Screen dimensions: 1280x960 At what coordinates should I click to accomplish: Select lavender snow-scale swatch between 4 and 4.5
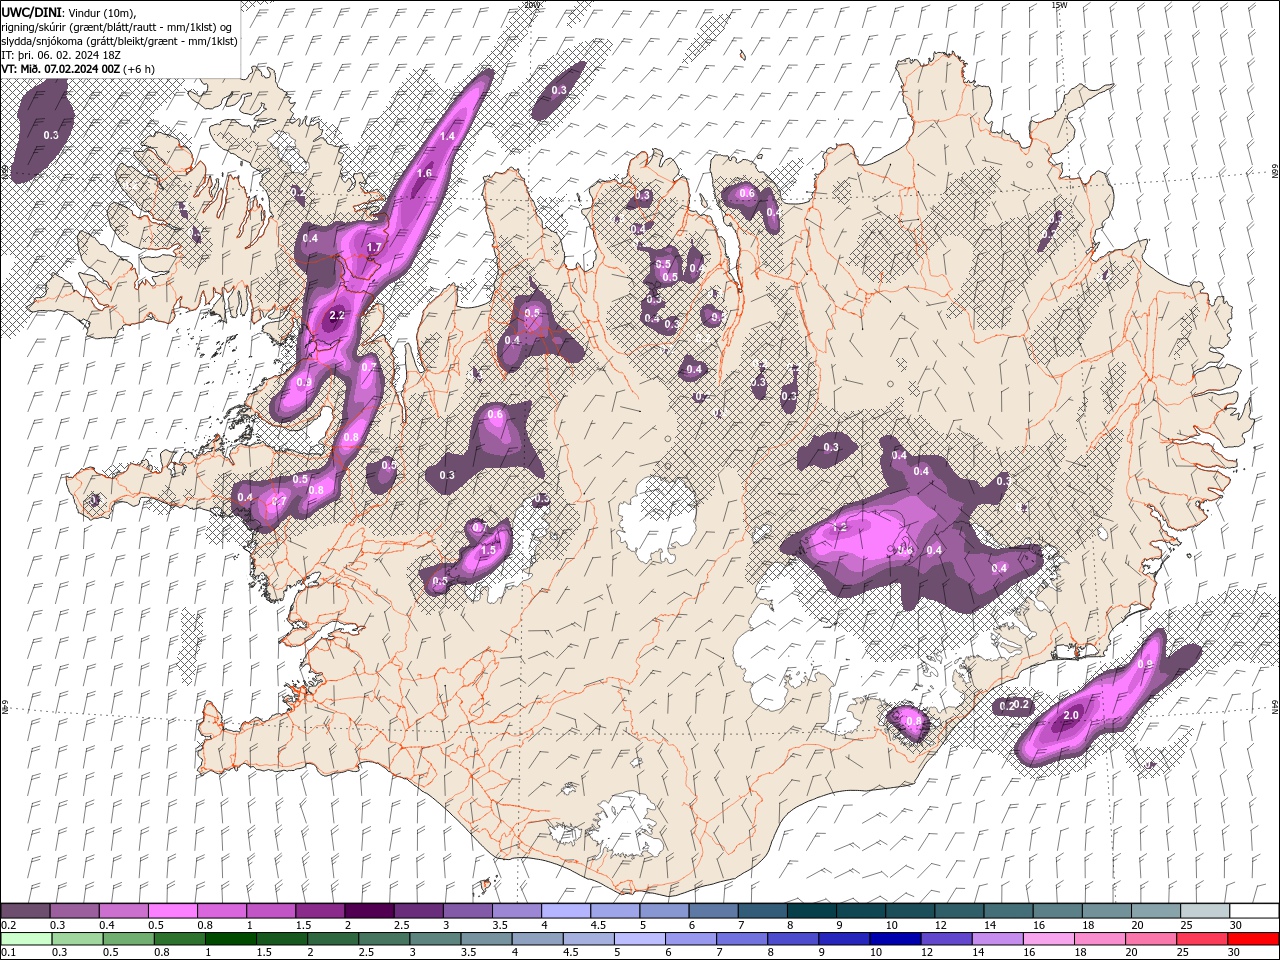(565, 911)
